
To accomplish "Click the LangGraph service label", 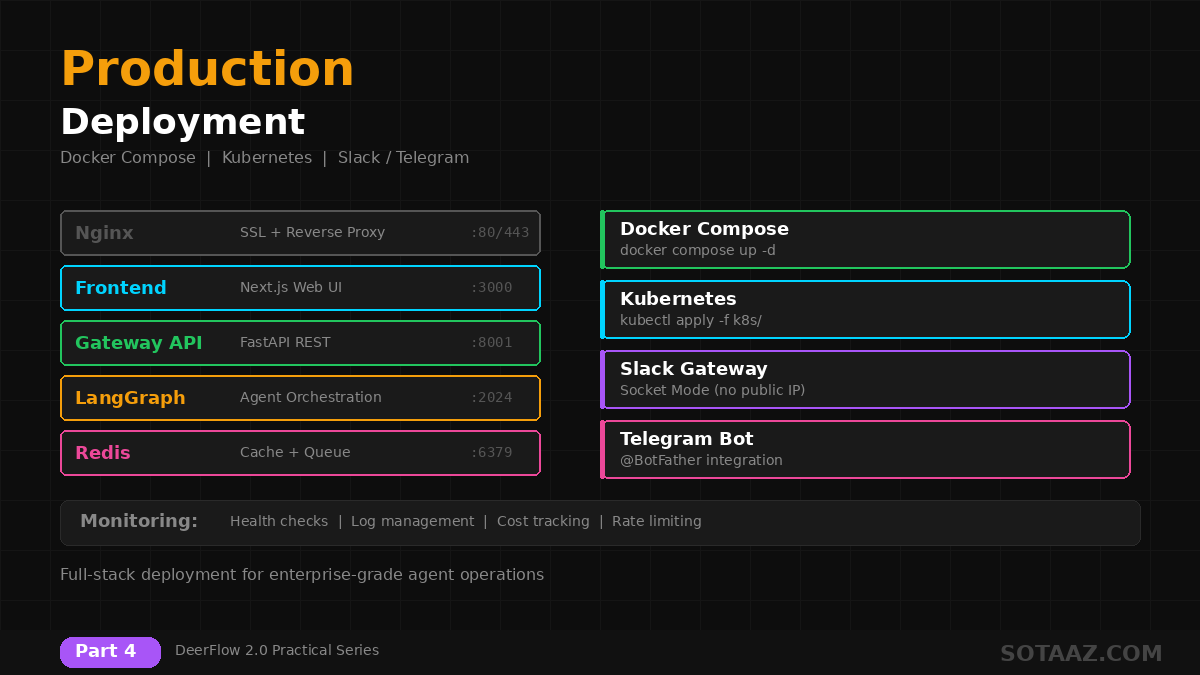I will click(130, 398).
